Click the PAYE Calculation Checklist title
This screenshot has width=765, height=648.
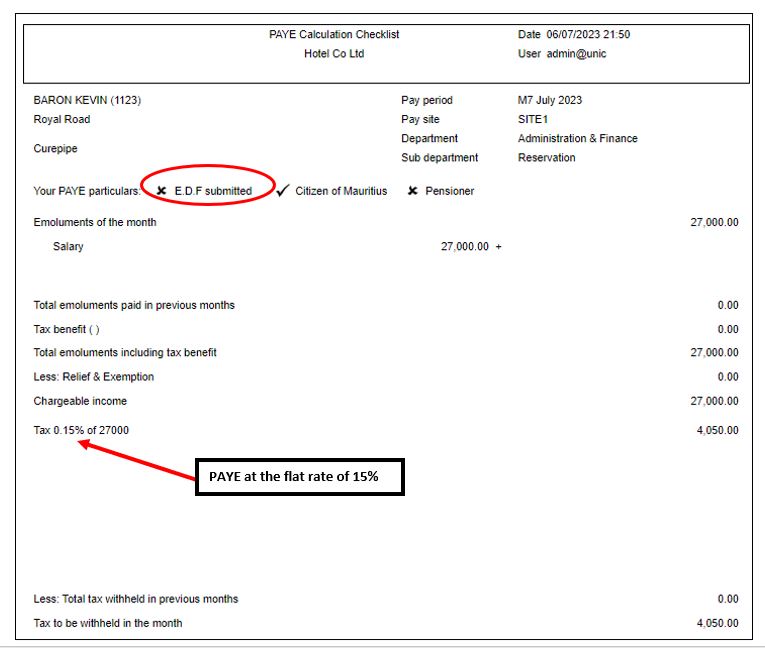pyautogui.click(x=334, y=35)
